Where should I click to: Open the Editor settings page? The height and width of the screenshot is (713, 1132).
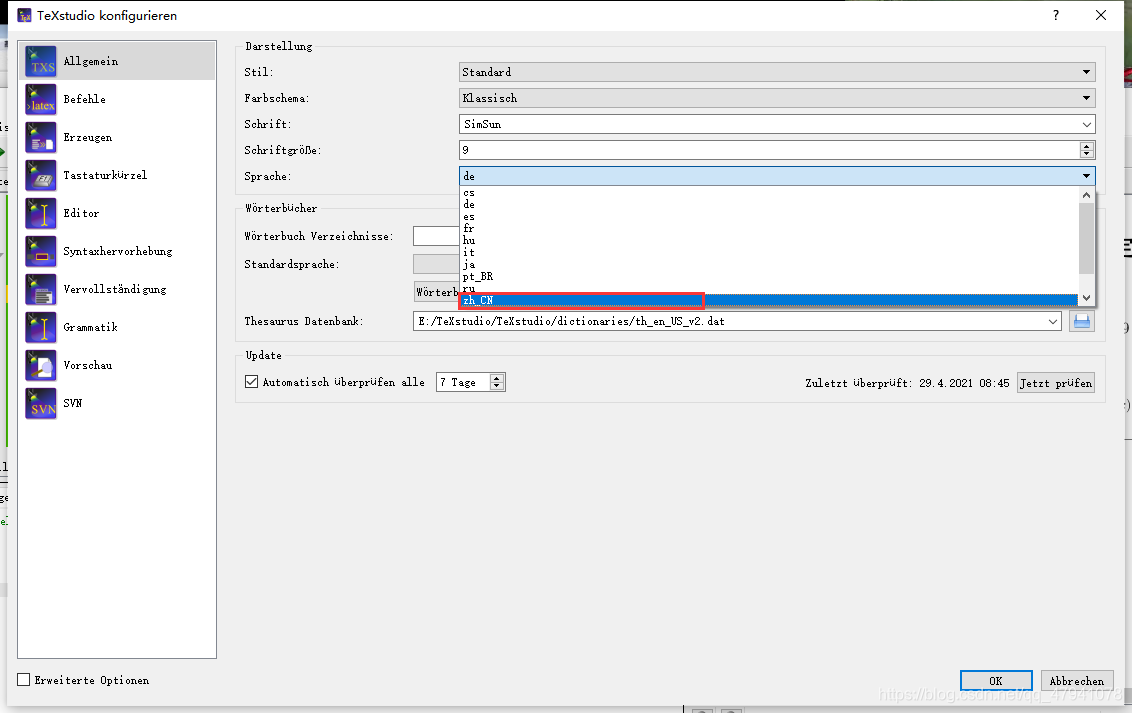[118, 214]
